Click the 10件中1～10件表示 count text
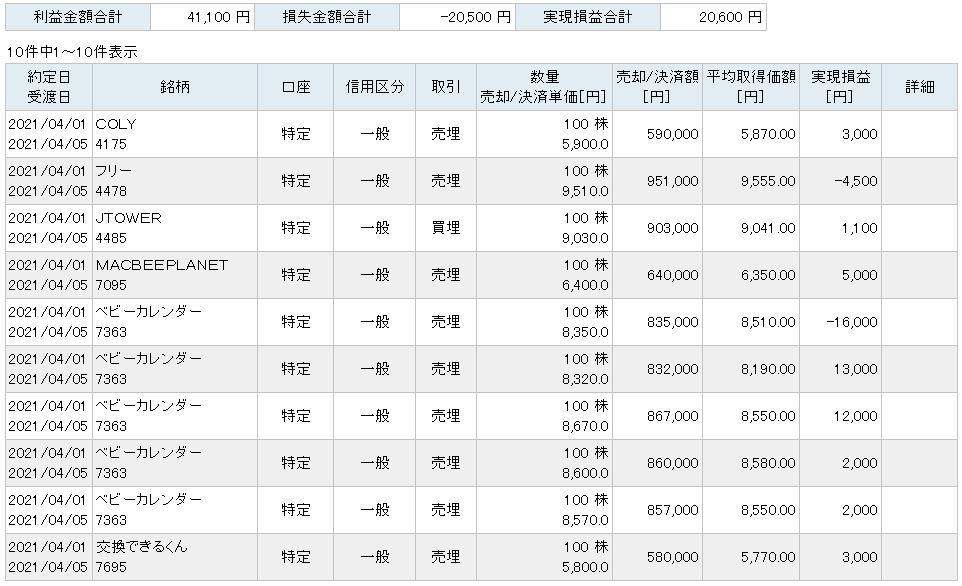This screenshot has height=586, width=962. [72, 52]
